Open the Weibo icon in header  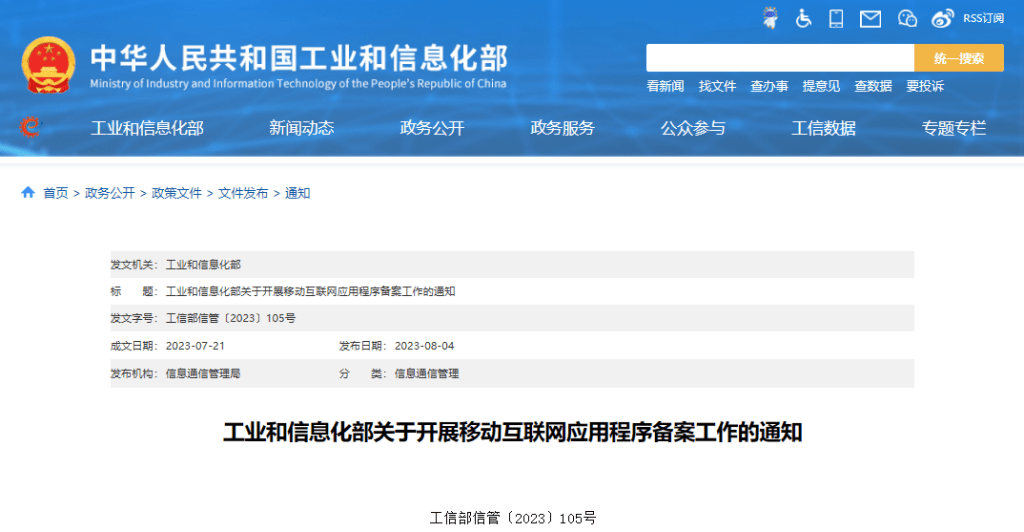point(943,18)
